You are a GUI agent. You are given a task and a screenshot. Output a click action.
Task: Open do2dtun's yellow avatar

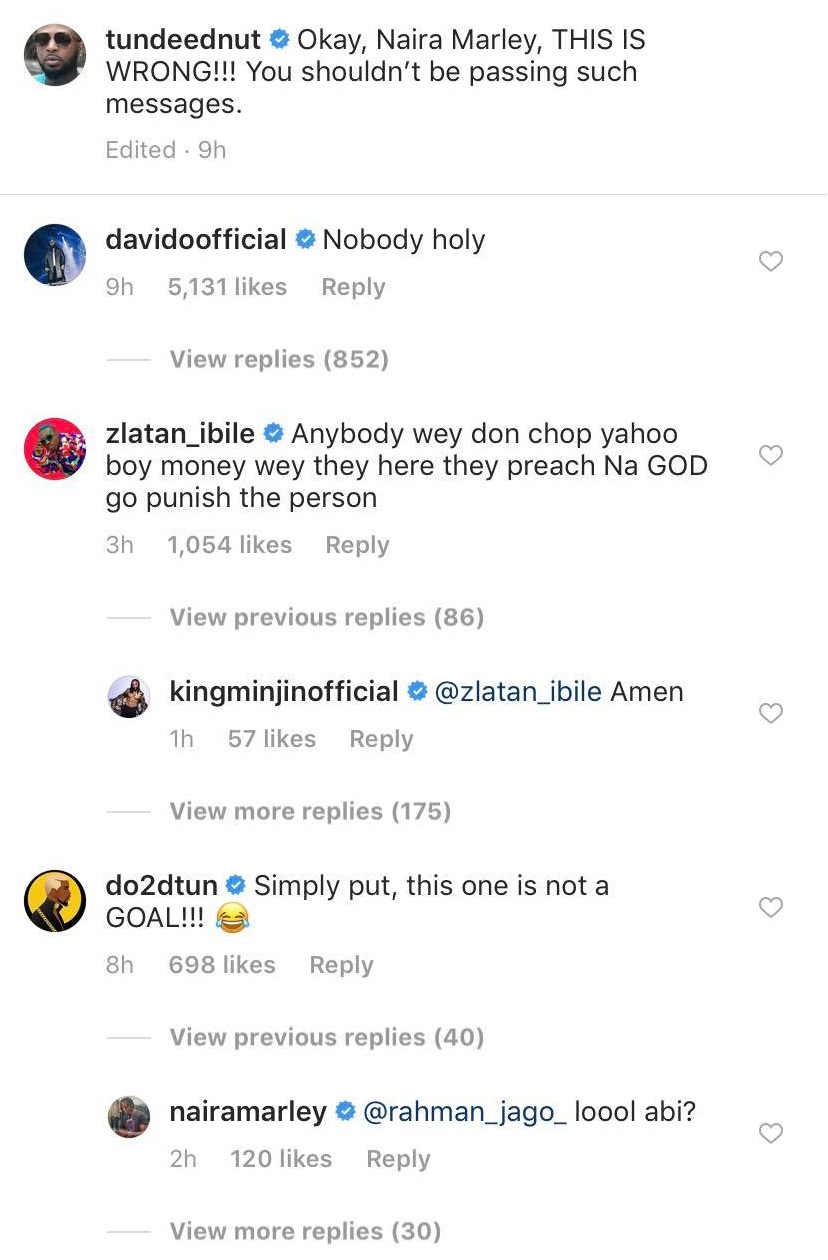point(54,901)
